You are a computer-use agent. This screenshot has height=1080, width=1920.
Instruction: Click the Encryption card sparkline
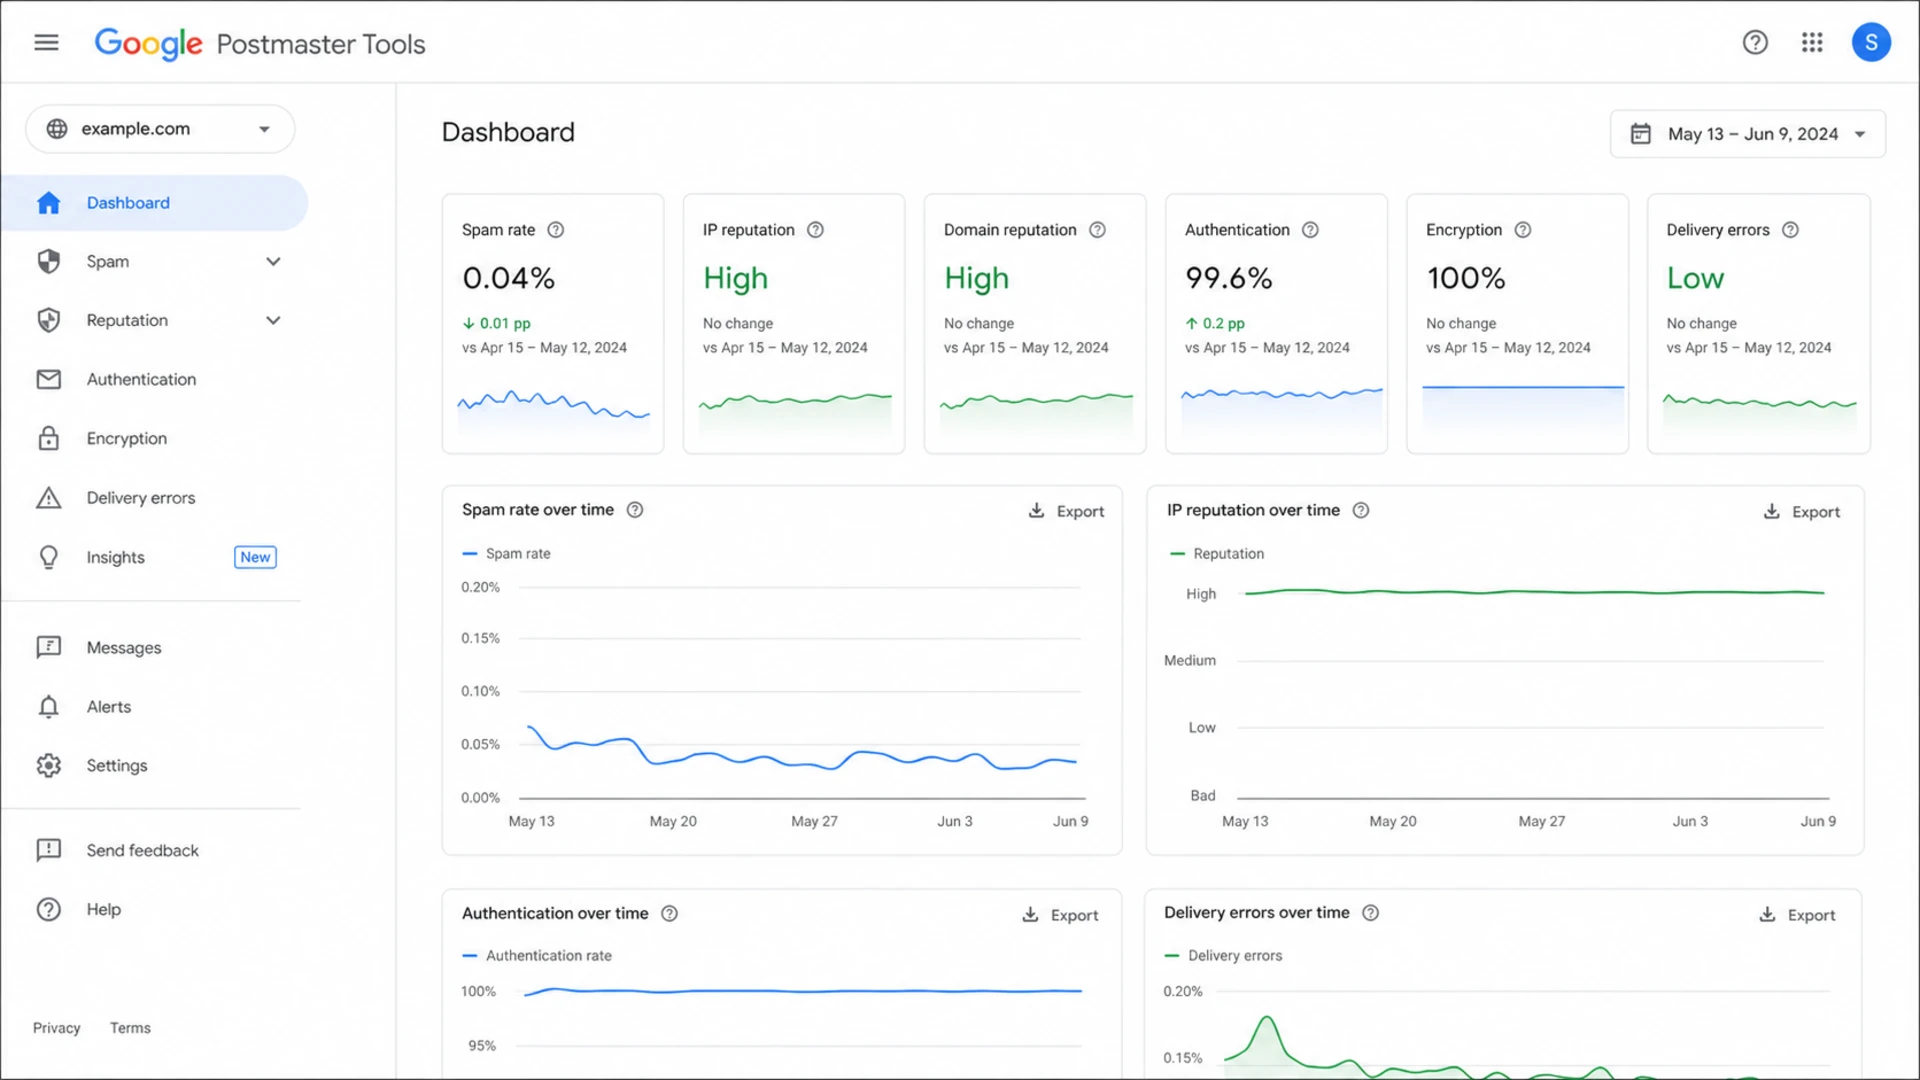click(1522, 408)
